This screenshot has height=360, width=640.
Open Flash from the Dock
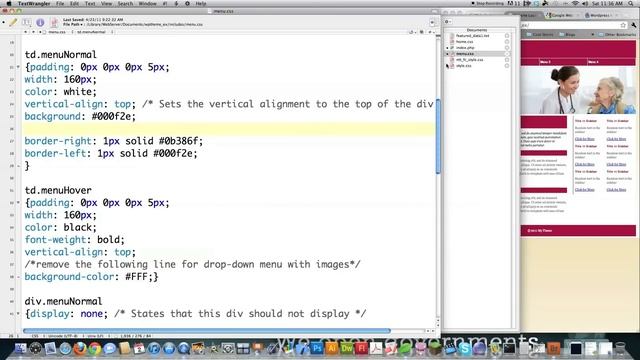(x=361, y=349)
